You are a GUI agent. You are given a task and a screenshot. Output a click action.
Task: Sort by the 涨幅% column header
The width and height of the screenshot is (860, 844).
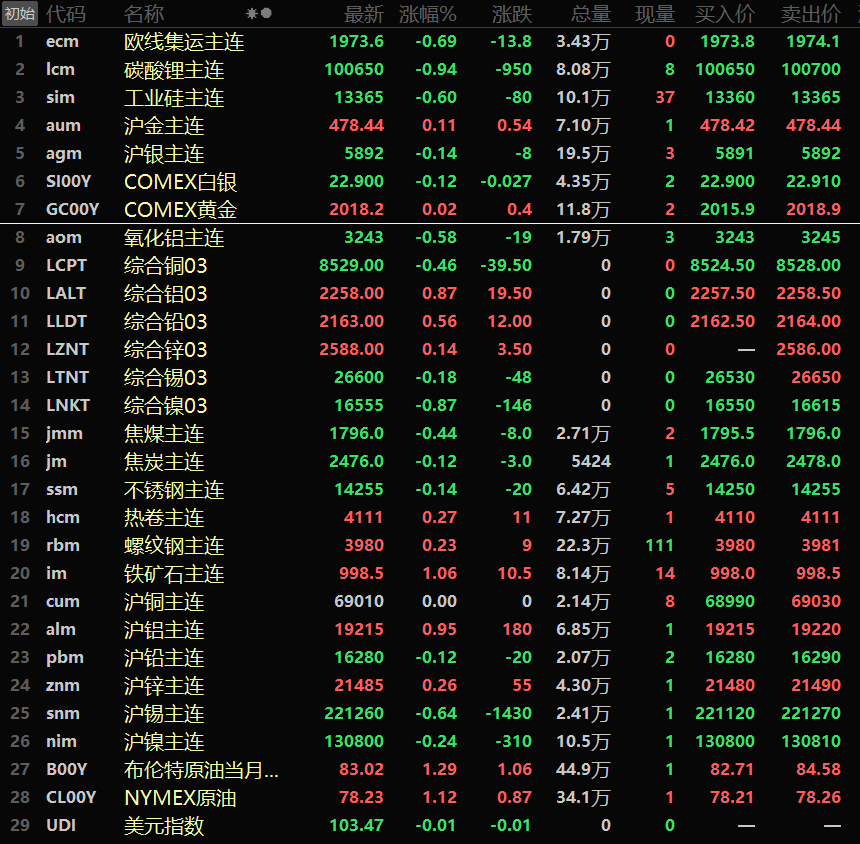427,14
